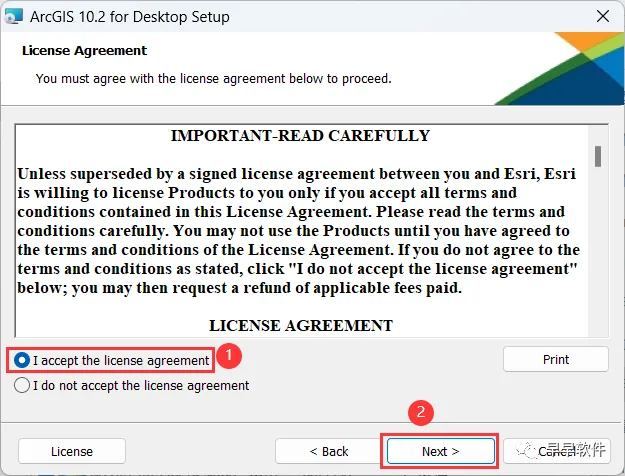Screen dimensions: 625x476
Task: Open the License button at bottom left
Action: 72,451
